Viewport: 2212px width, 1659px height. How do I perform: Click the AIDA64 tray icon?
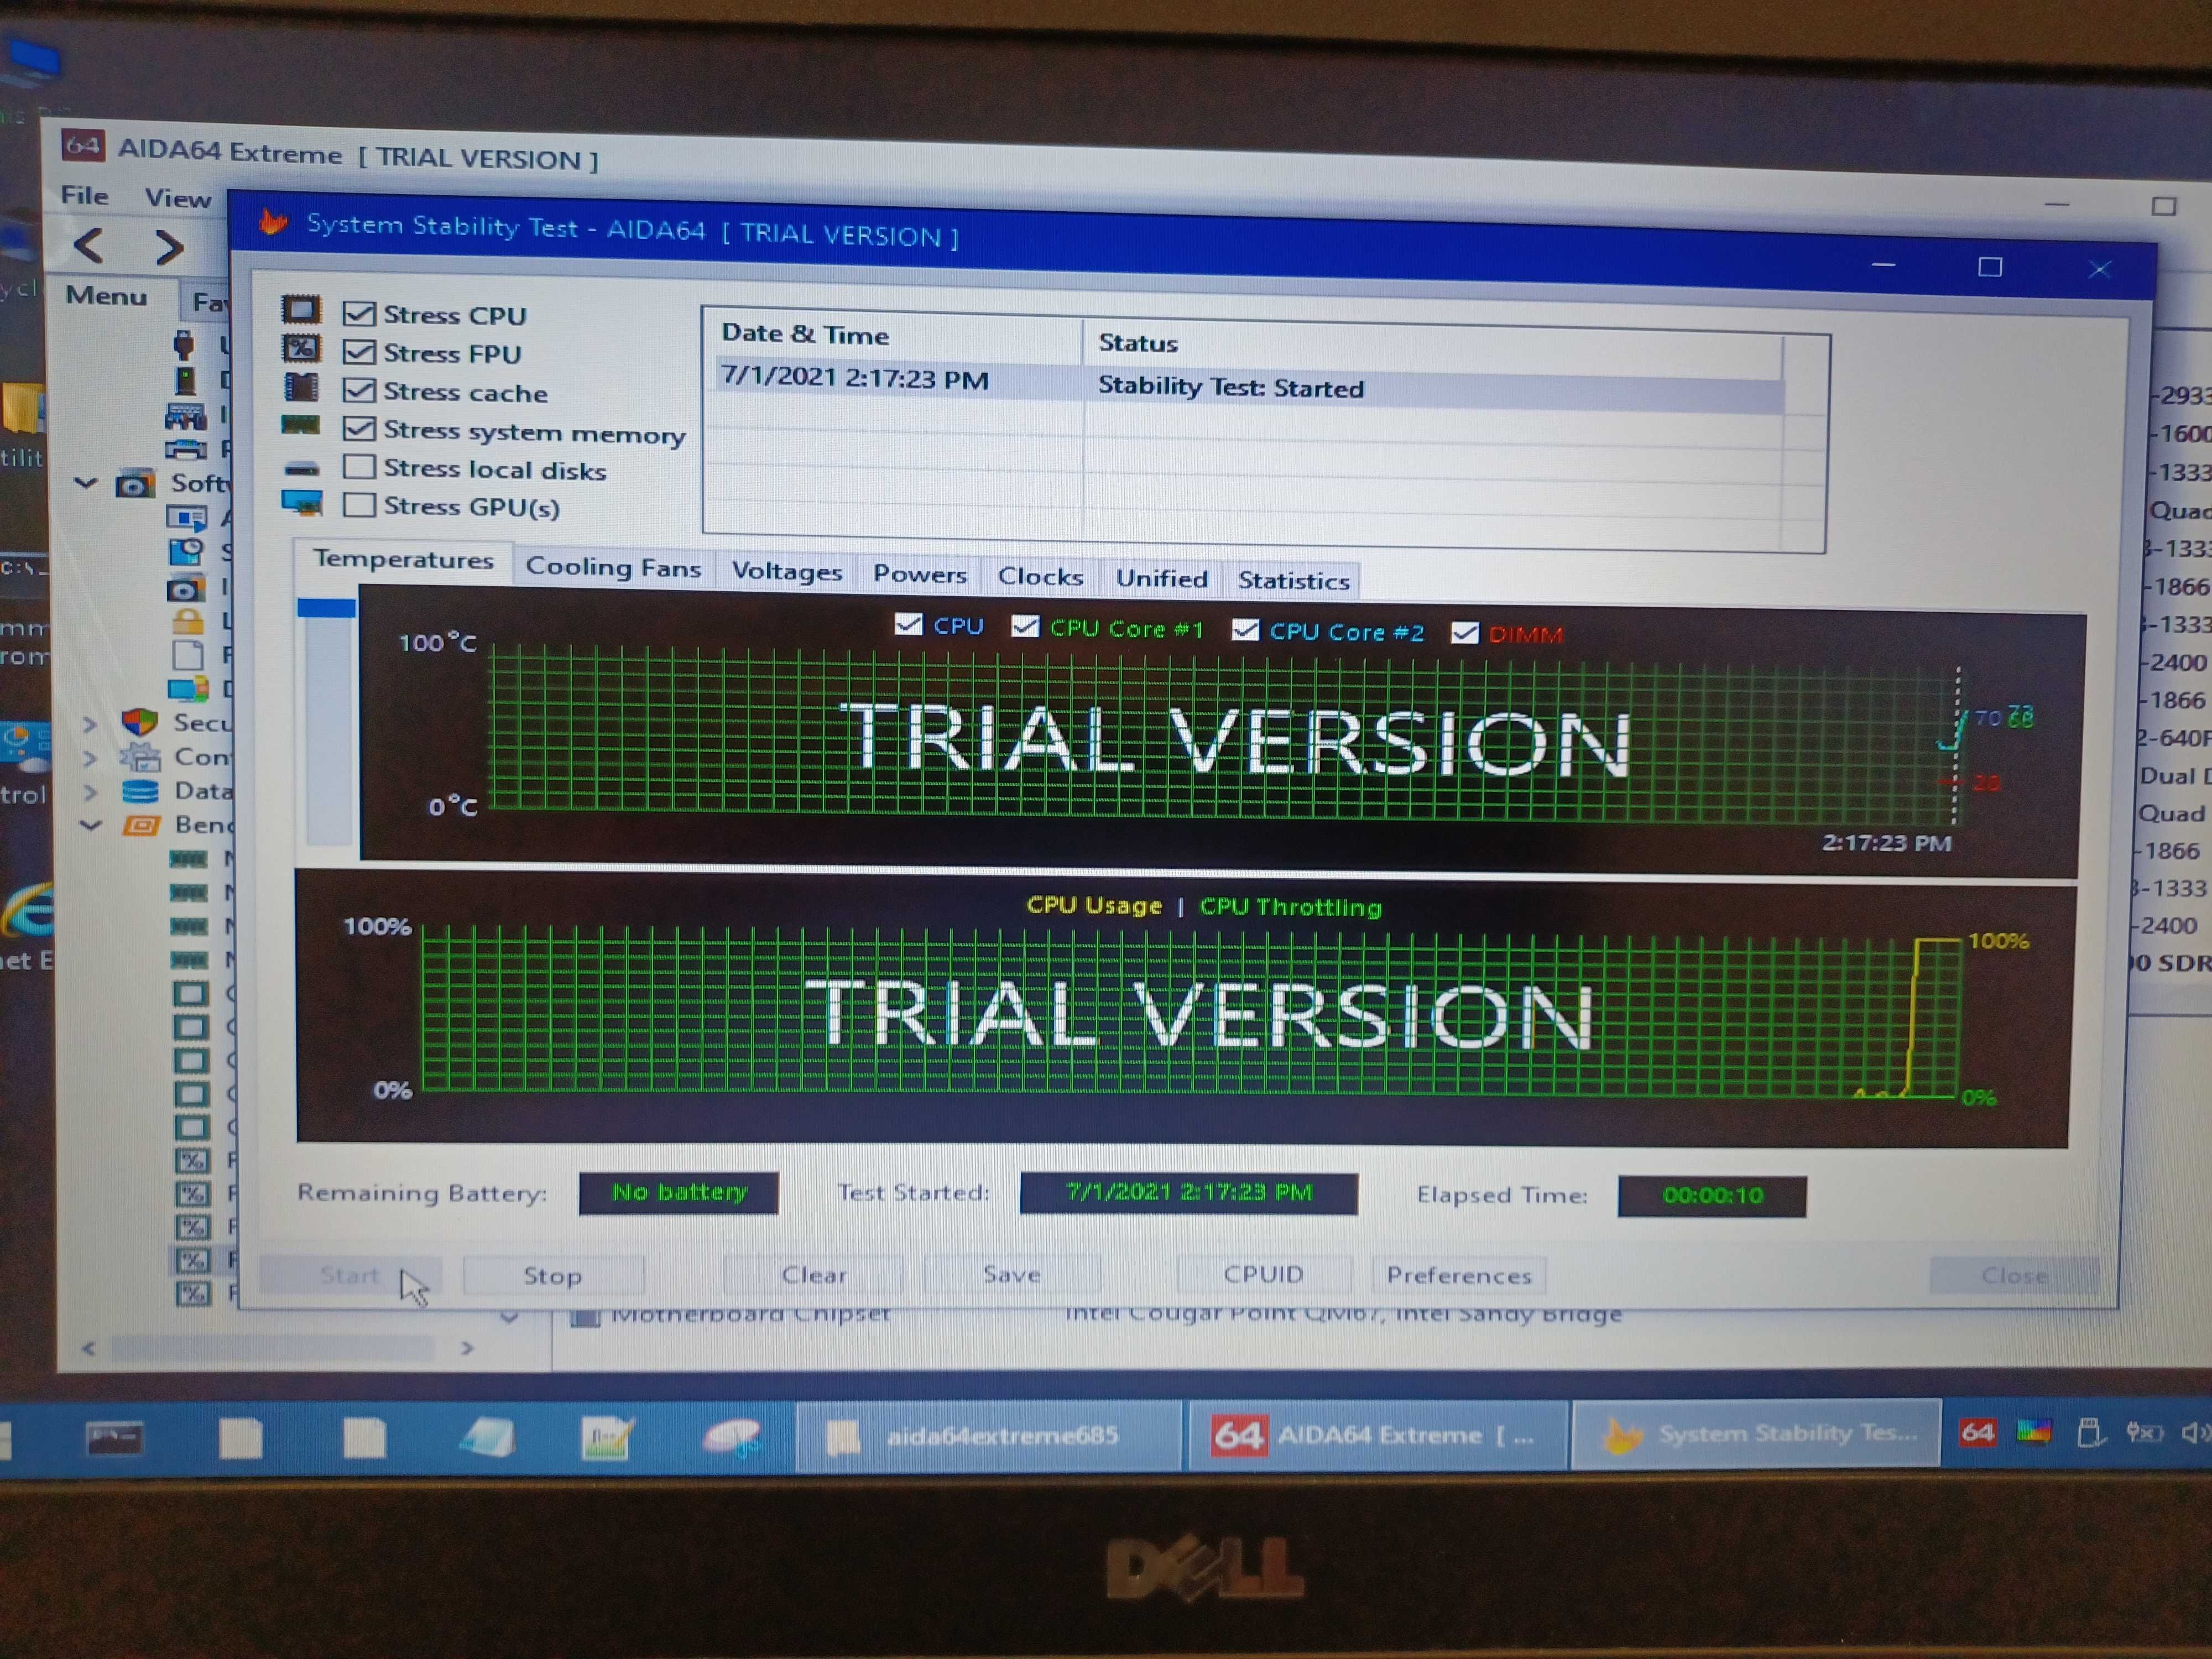1977,1432
